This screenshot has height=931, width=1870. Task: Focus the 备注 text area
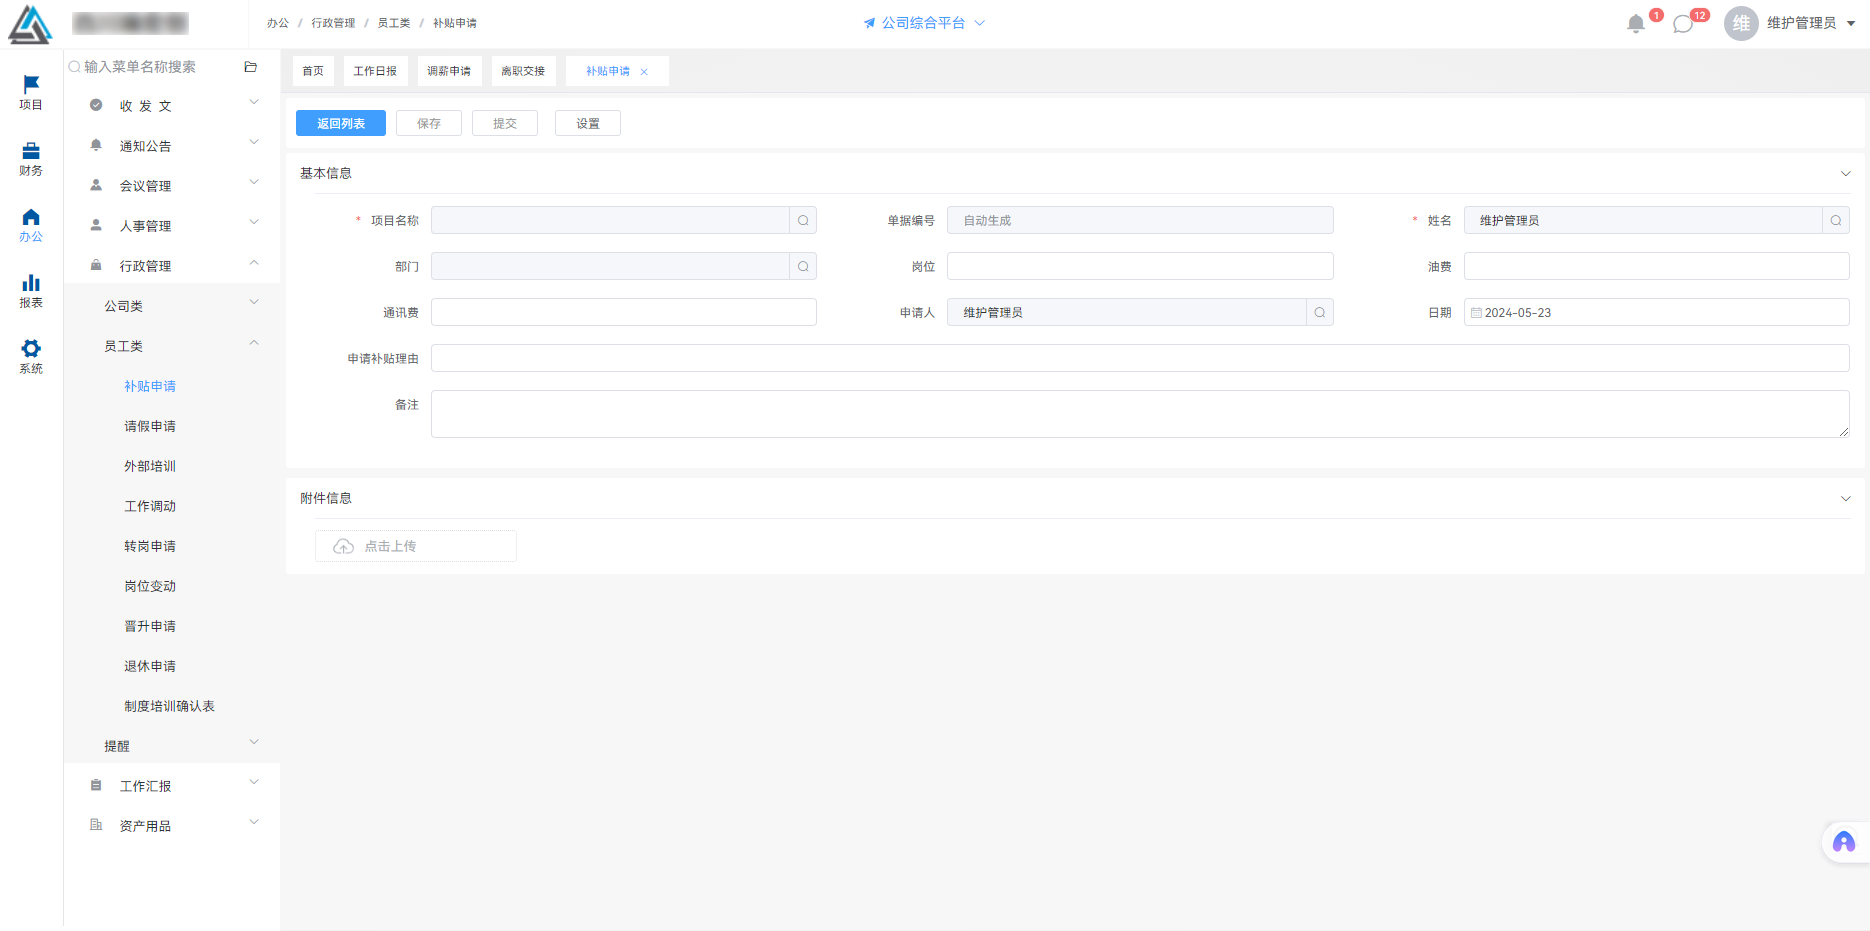[1140, 414]
